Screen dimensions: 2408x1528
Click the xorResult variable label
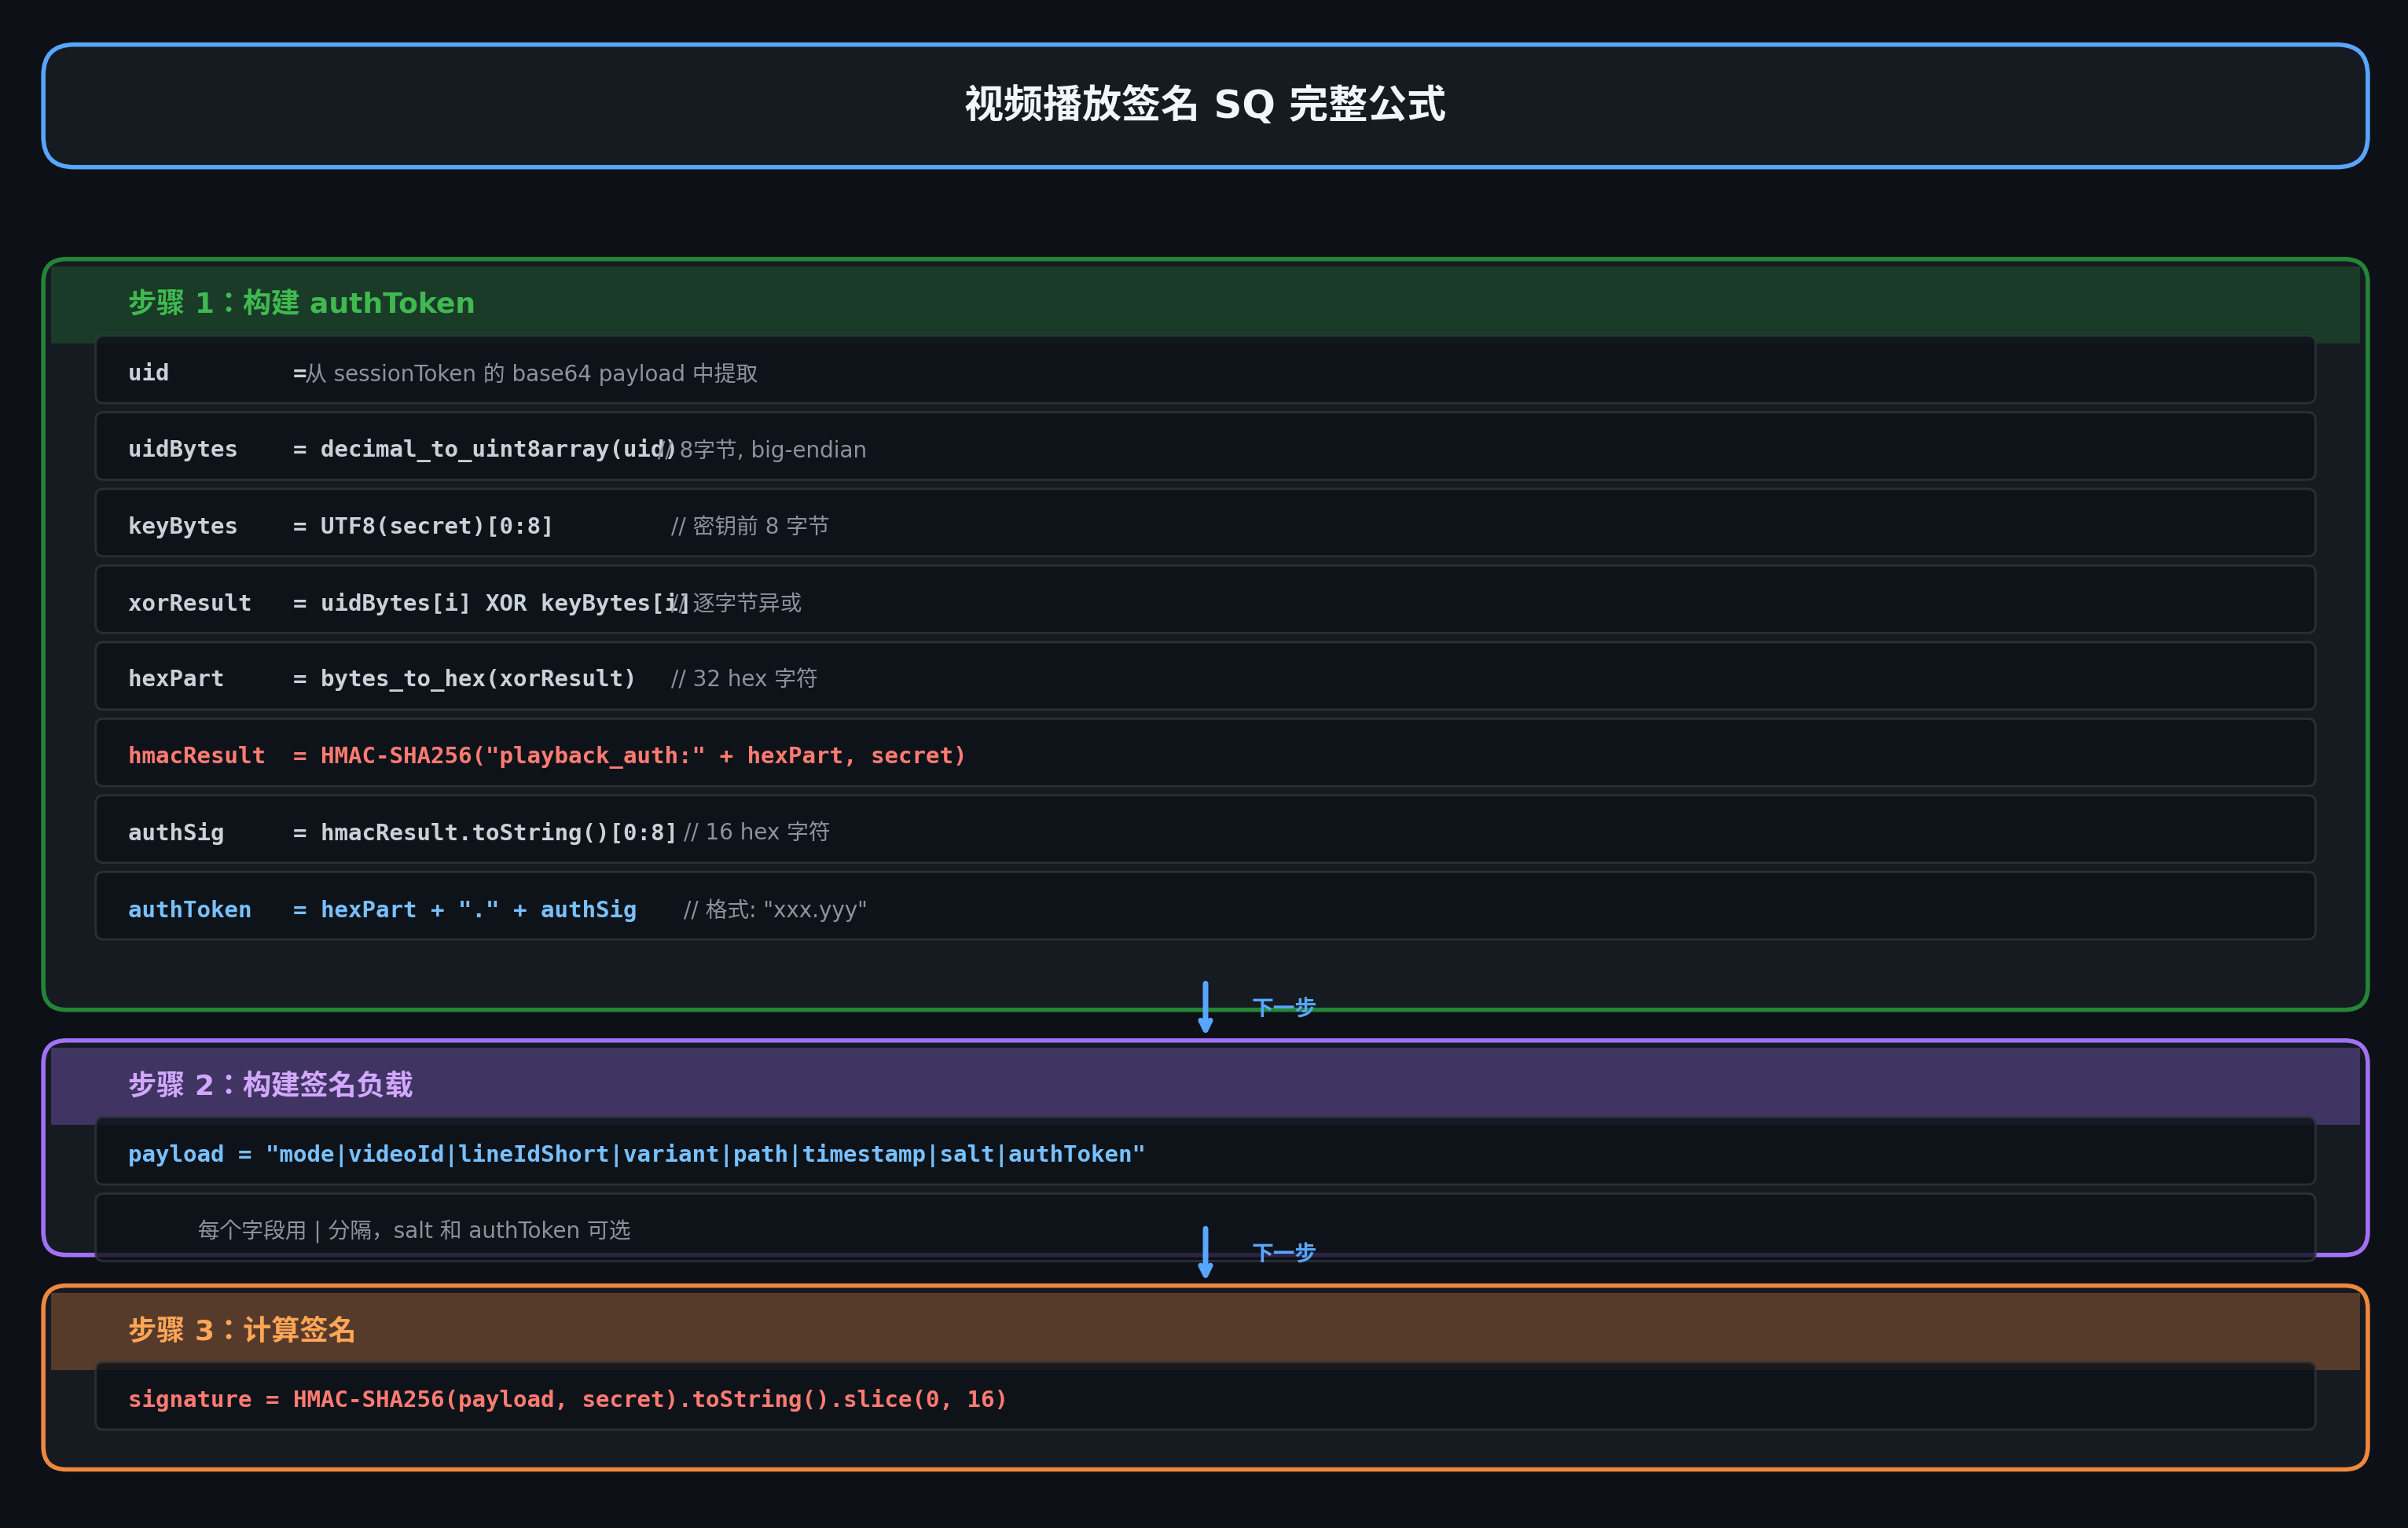[x=190, y=603]
